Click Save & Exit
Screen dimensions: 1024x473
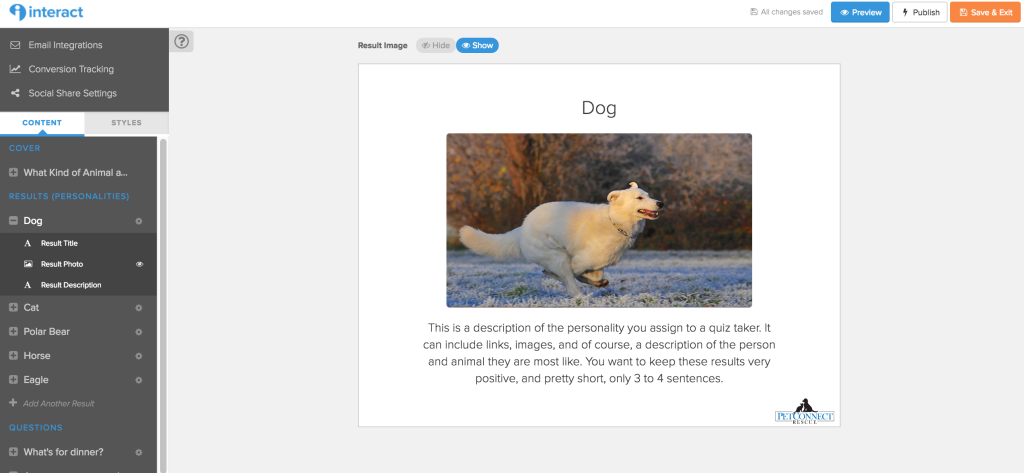(x=985, y=12)
